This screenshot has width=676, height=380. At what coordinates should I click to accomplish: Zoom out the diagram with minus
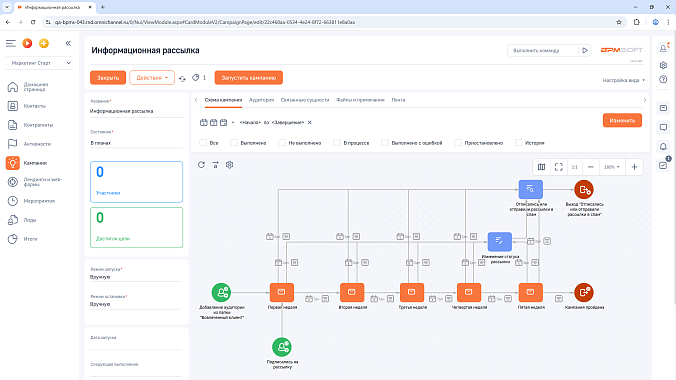coord(591,167)
